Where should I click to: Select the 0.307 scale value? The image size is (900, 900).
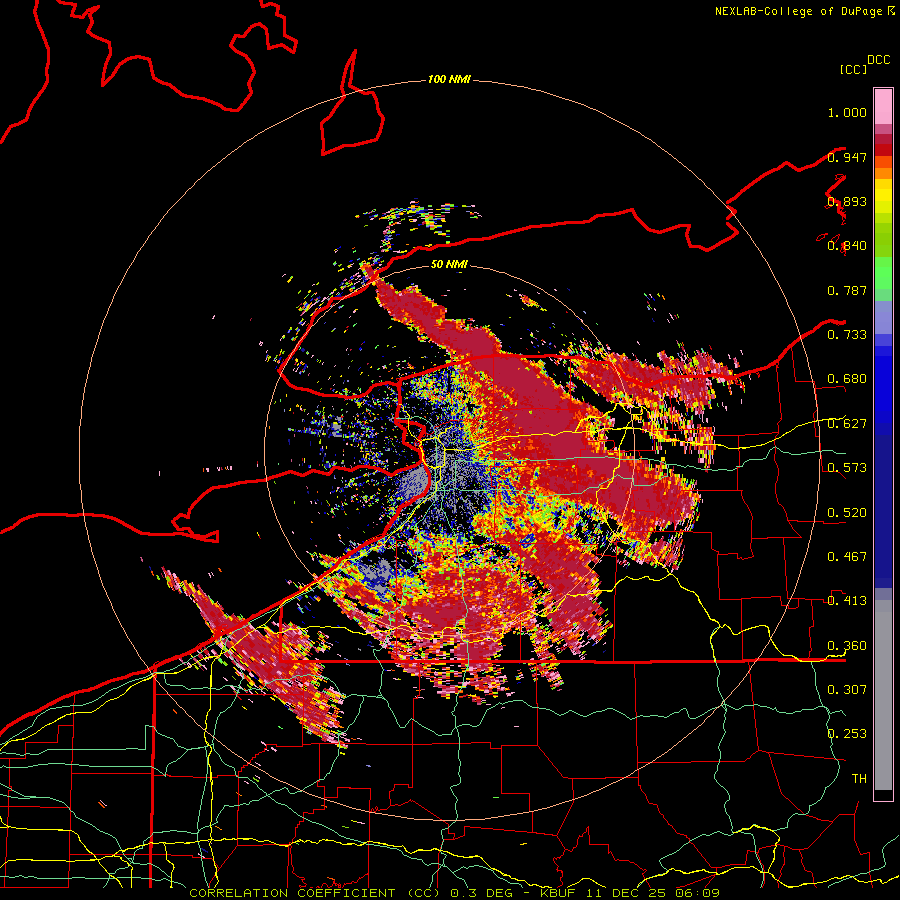pos(847,689)
